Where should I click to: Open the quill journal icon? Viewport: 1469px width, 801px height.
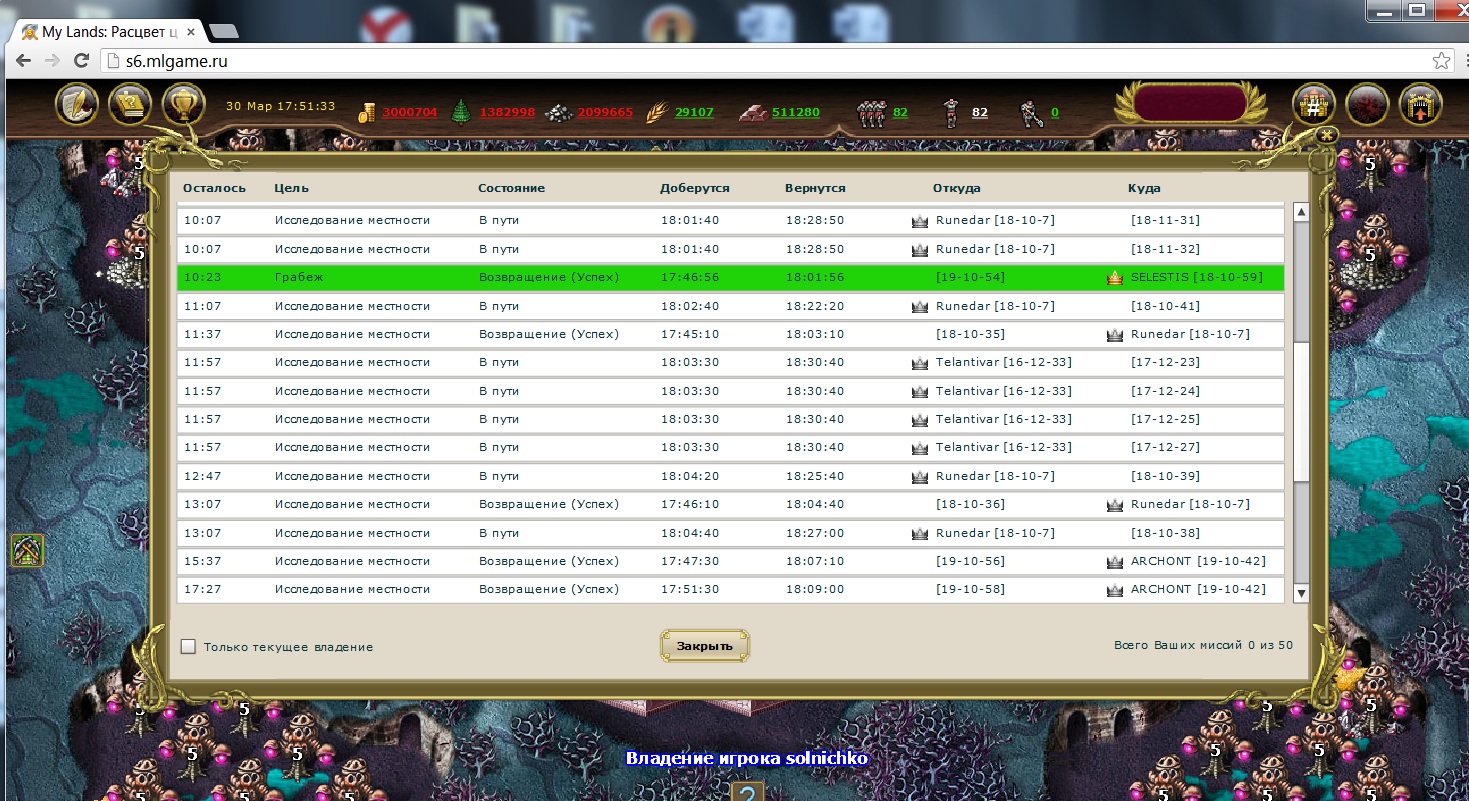[x=76, y=103]
